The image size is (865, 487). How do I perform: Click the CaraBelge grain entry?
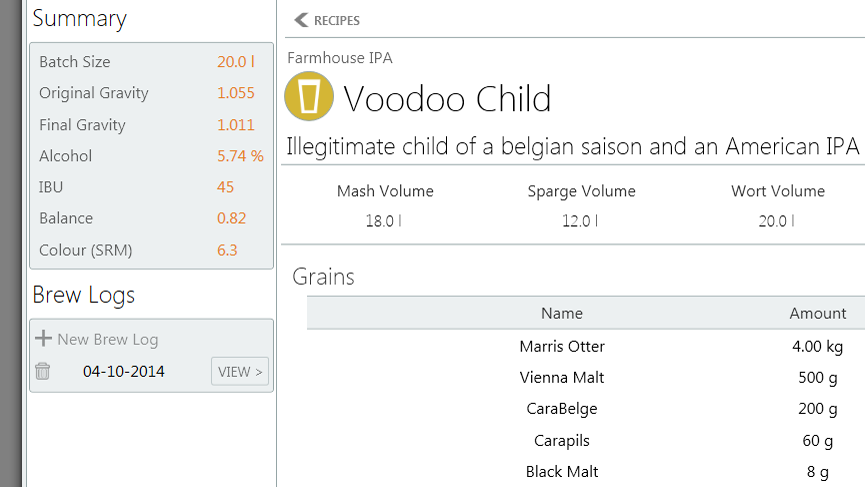[x=562, y=409]
